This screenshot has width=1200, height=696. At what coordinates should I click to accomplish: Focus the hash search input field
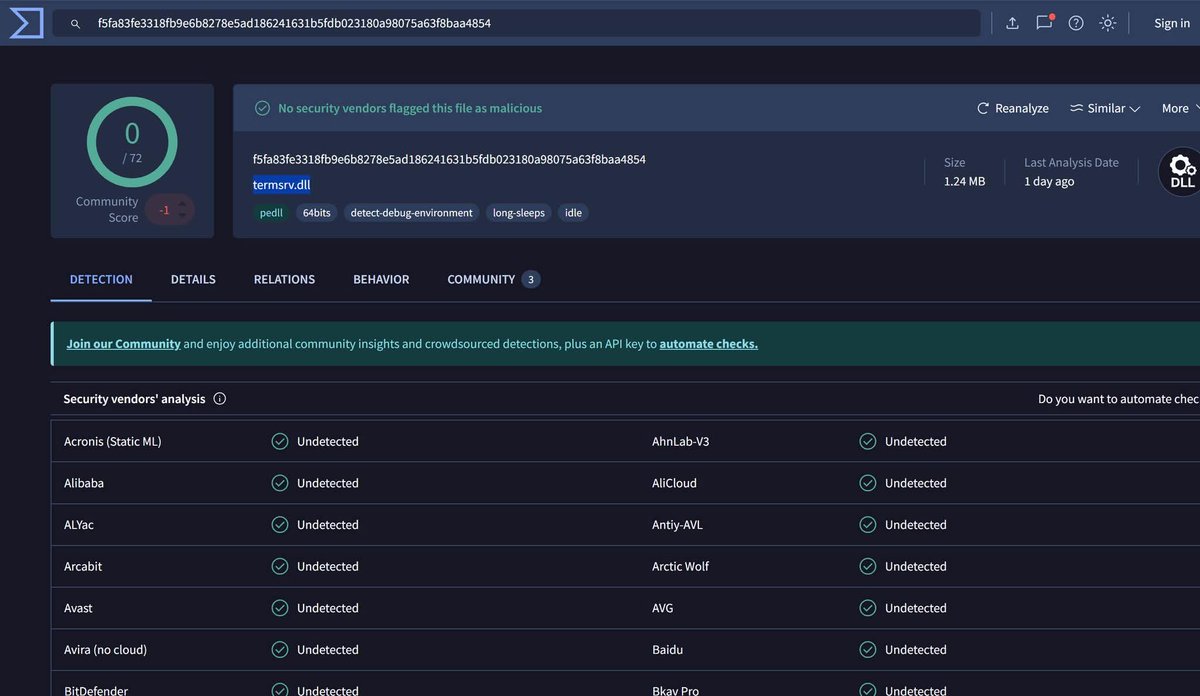click(x=517, y=23)
